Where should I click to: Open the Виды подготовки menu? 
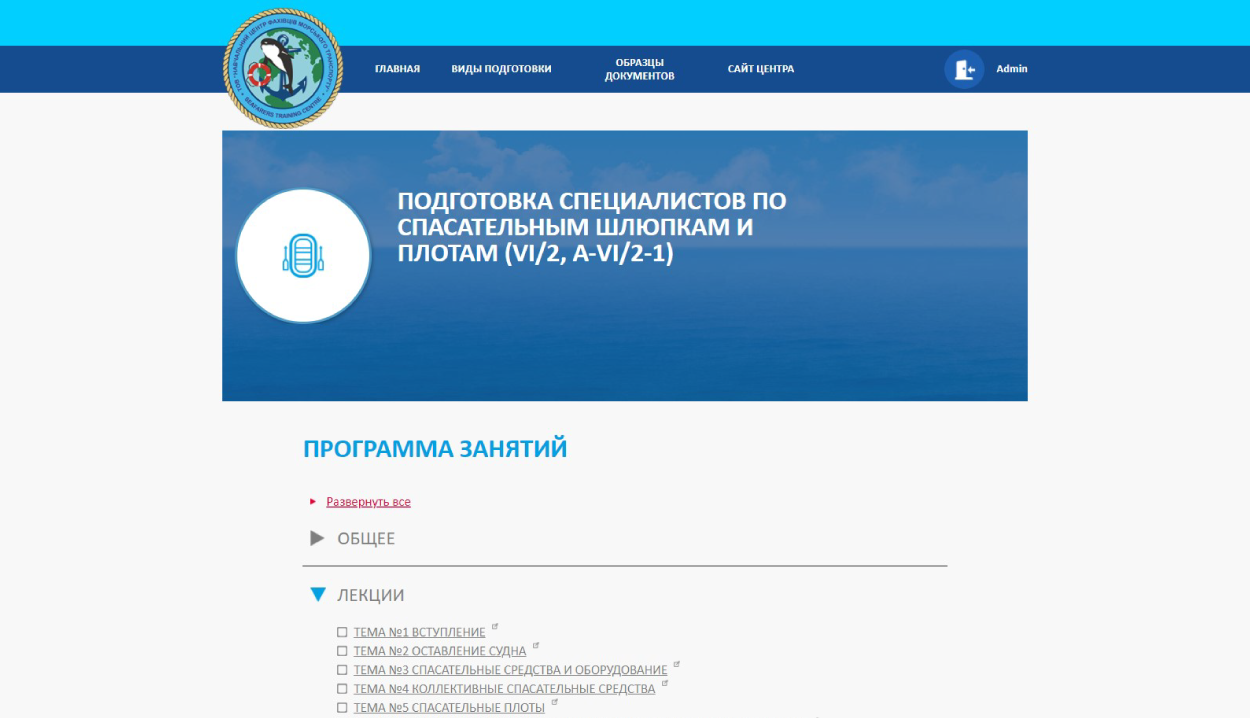pyautogui.click(x=501, y=69)
